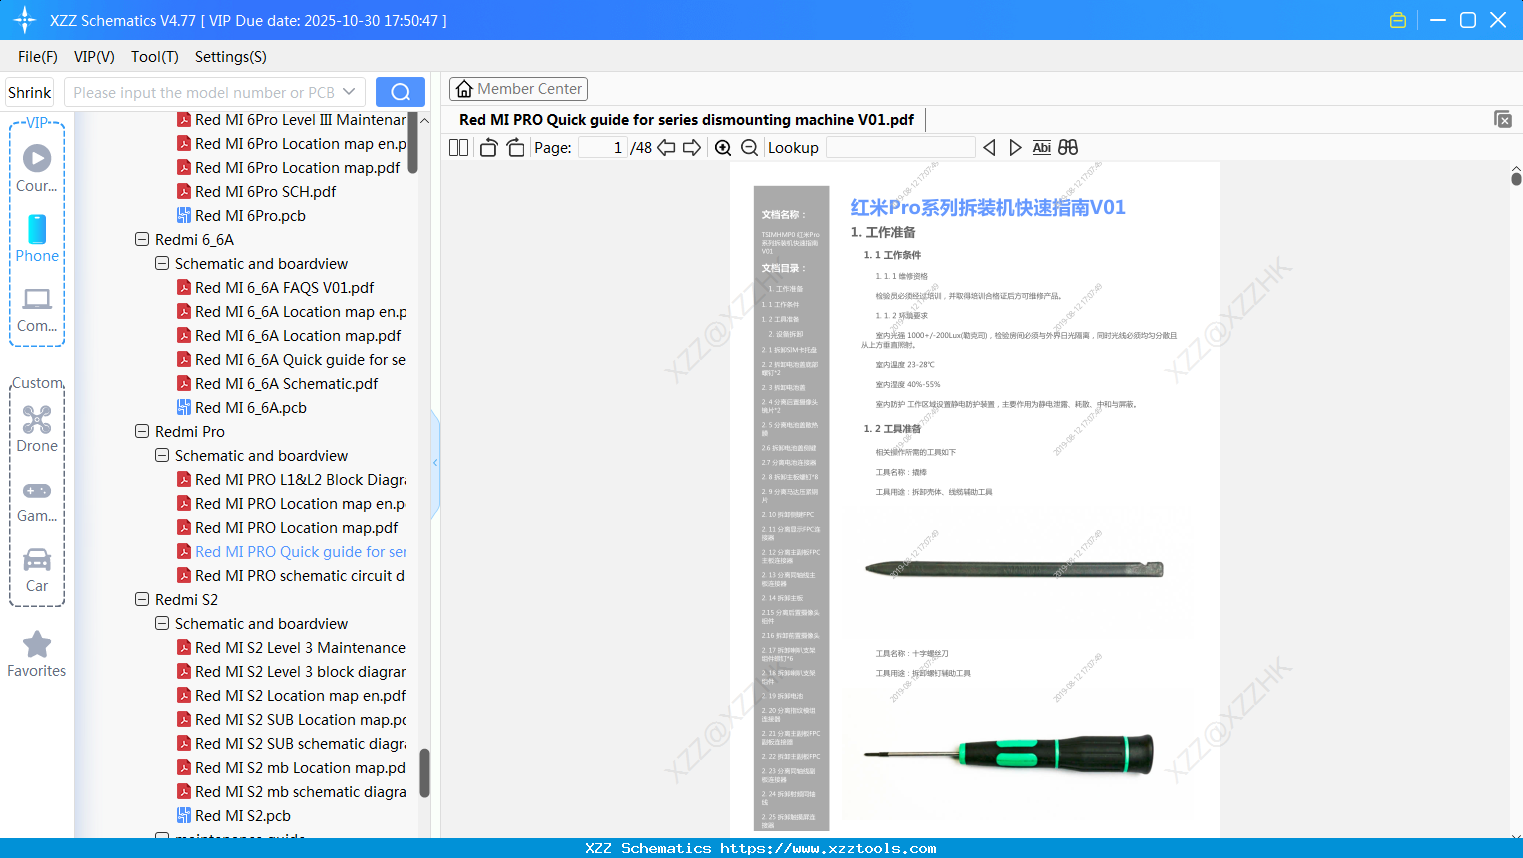This screenshot has height=858, width=1523.
Task: Select Red MI 6_6A.pcb file
Action: [250, 408]
